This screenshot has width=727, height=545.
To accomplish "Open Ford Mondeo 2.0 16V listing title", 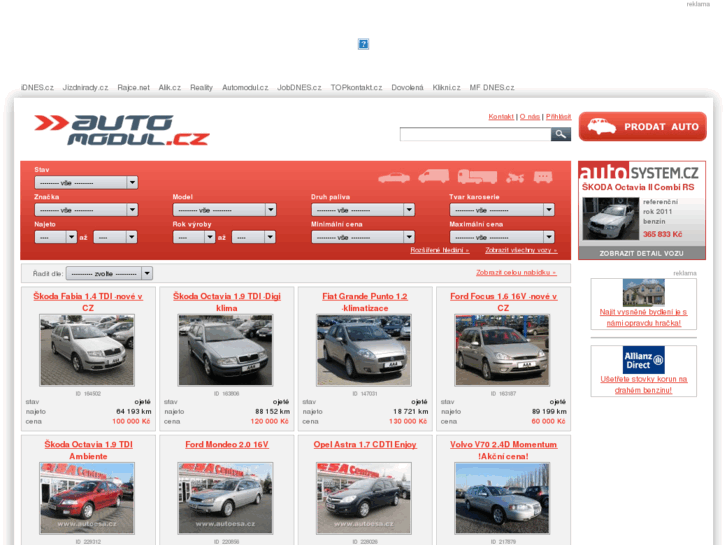I will point(227,444).
